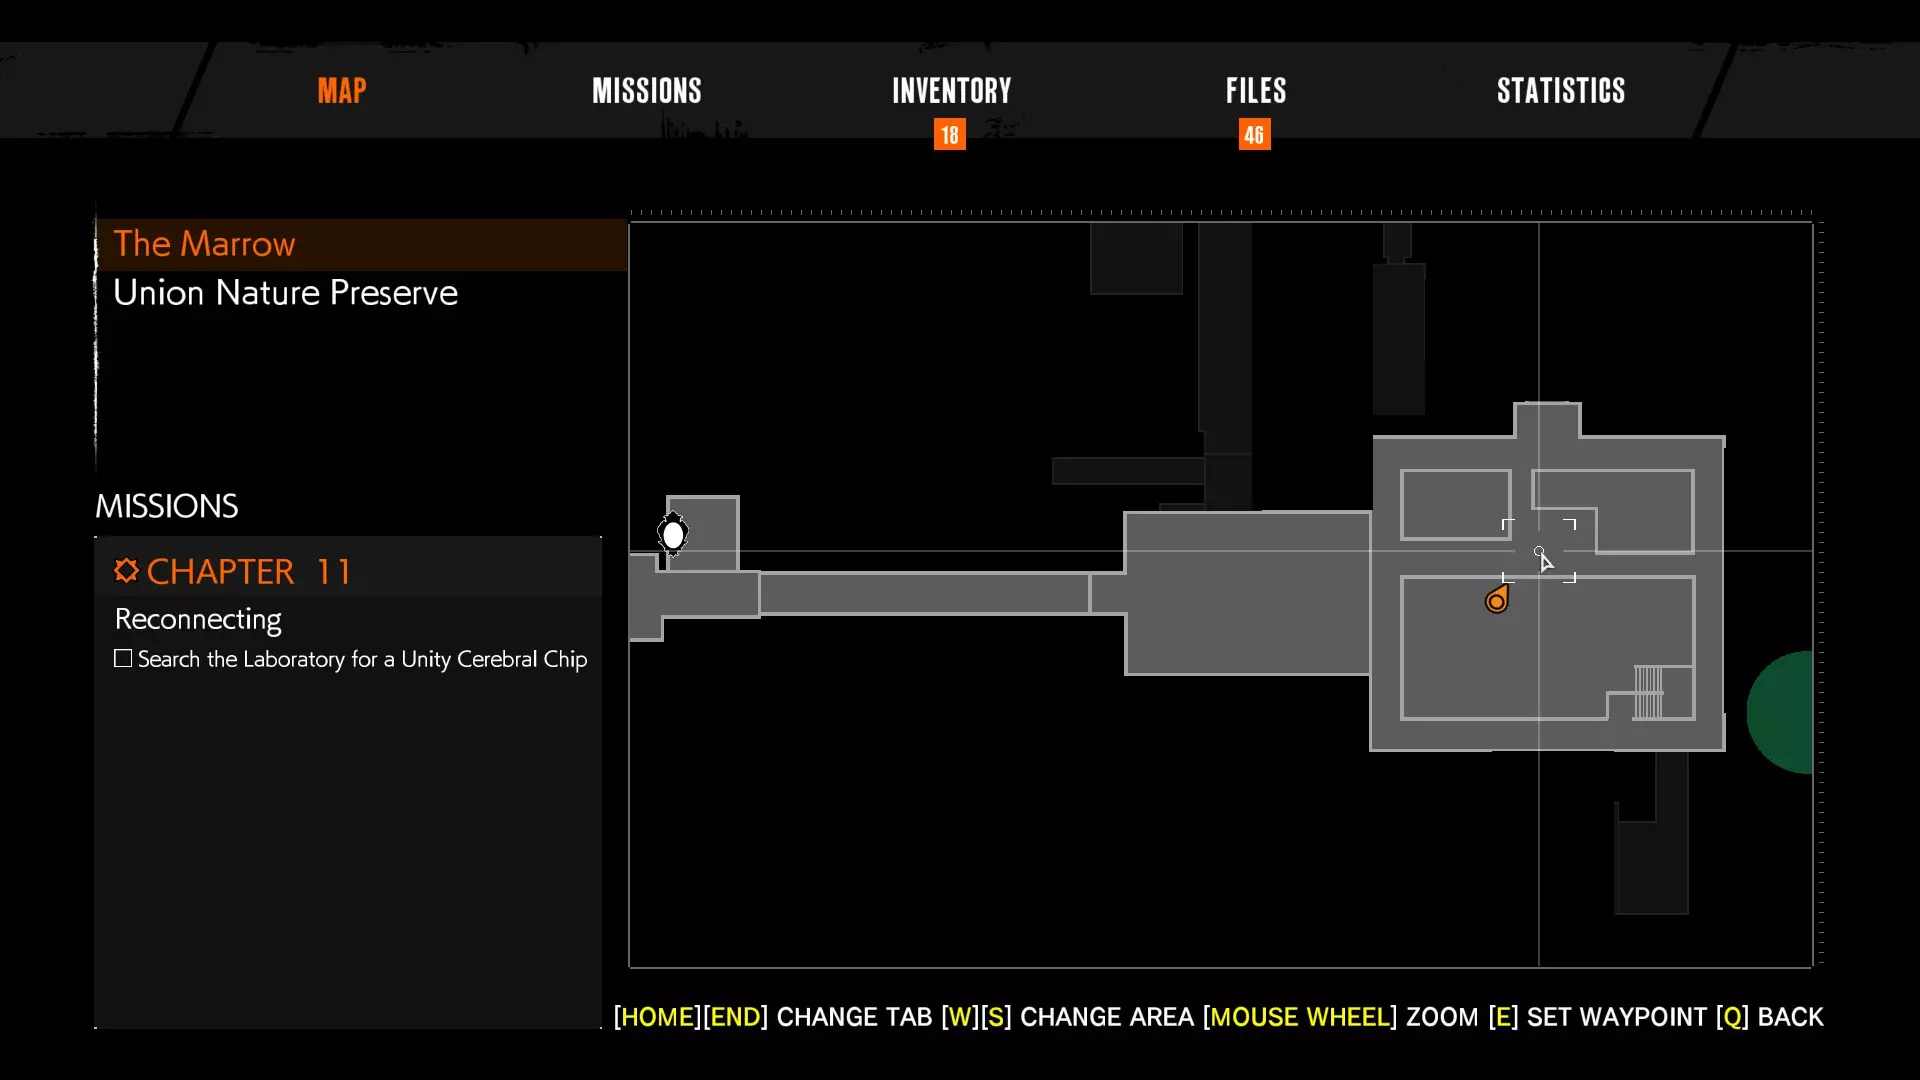1920x1080 pixels.
Task: Click the orange objective marker on the map
Action: click(1496, 600)
